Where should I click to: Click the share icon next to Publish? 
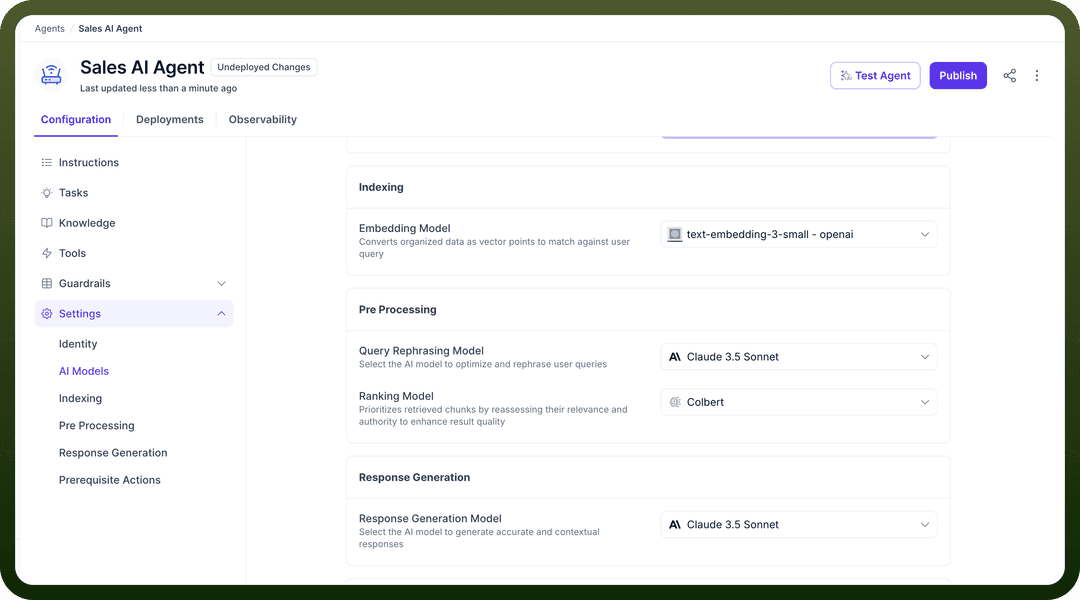(x=1009, y=76)
